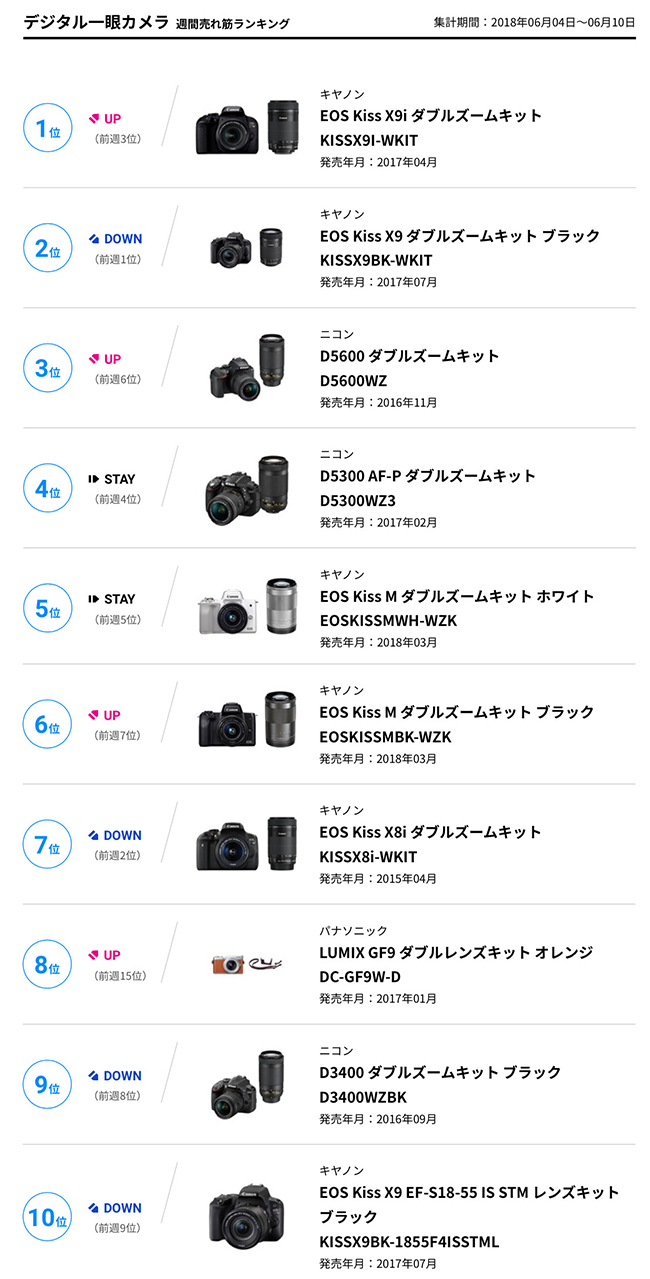Click the UP arrow icon for rank 3
The width and height of the screenshot is (650, 1279).
pyautogui.click(x=94, y=359)
